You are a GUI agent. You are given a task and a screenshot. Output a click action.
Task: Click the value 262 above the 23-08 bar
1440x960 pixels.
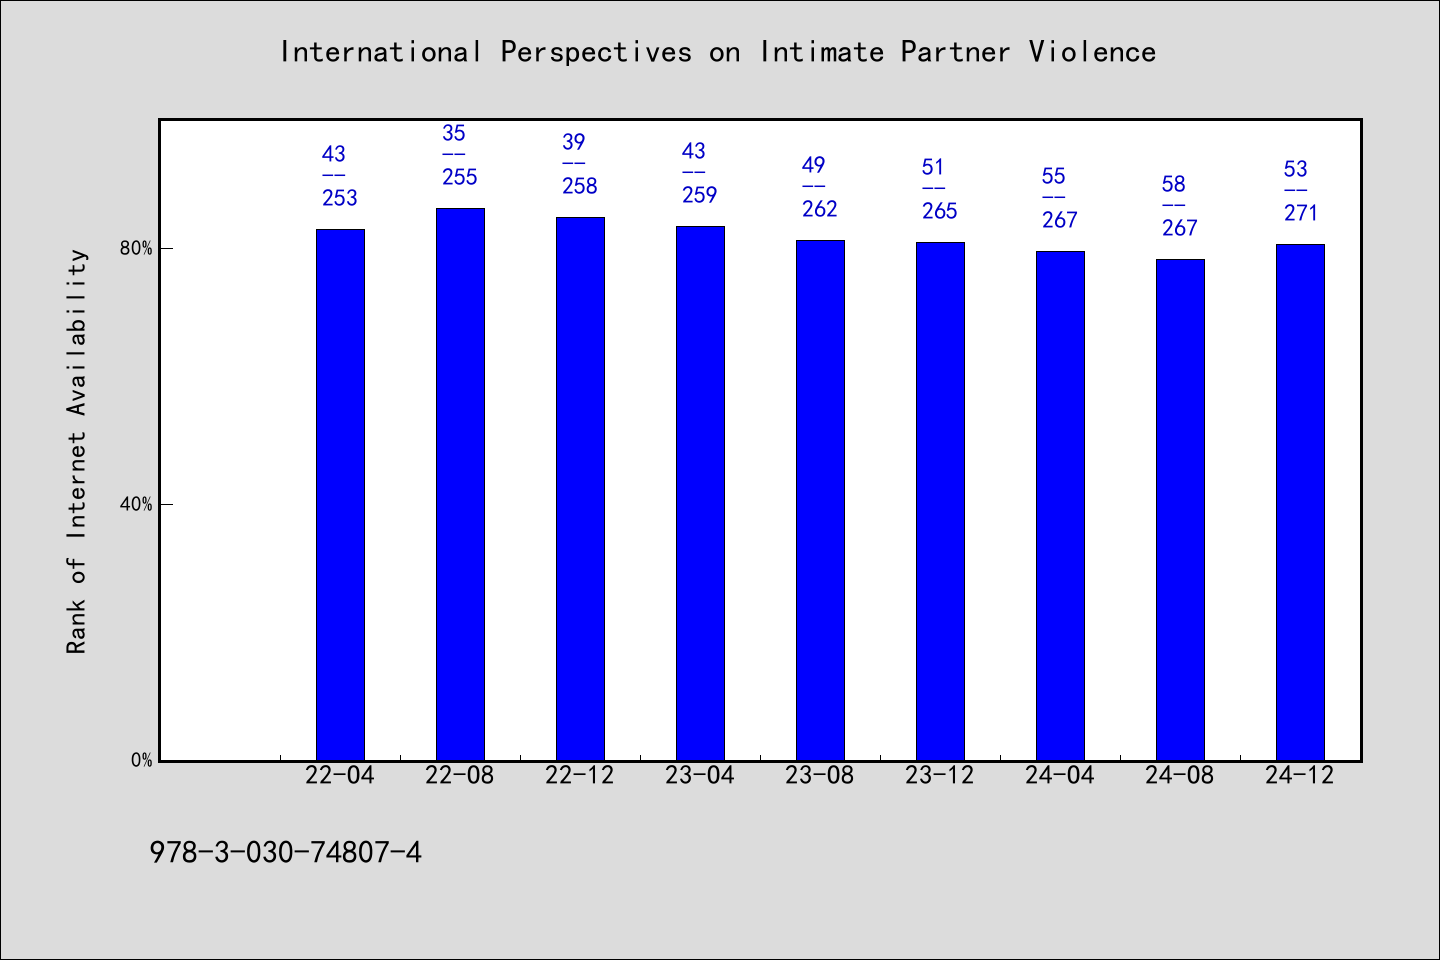point(820,209)
